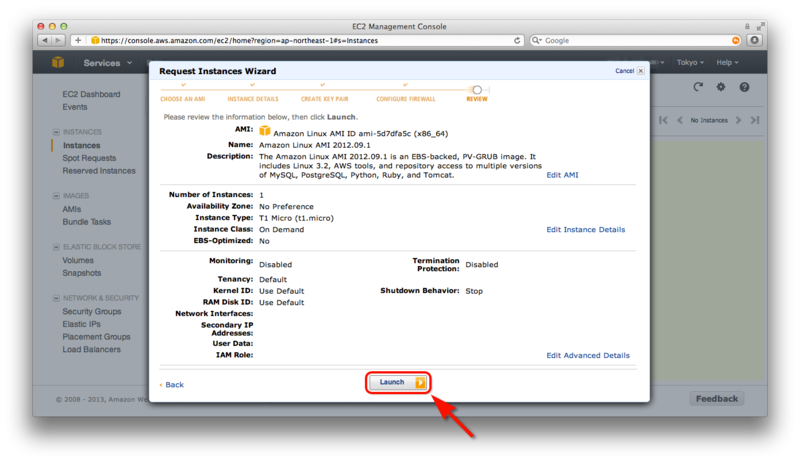
Task: Click the add bookmark plus button
Action: click(78, 40)
